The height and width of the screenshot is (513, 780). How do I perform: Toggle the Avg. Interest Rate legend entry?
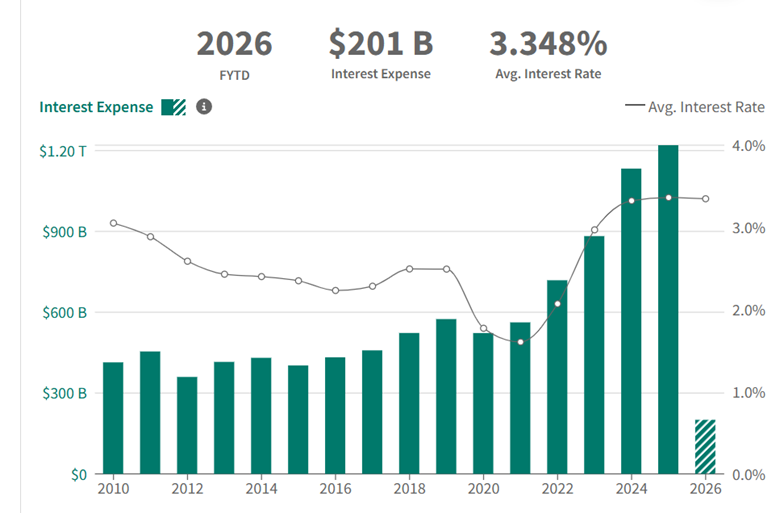coord(695,107)
